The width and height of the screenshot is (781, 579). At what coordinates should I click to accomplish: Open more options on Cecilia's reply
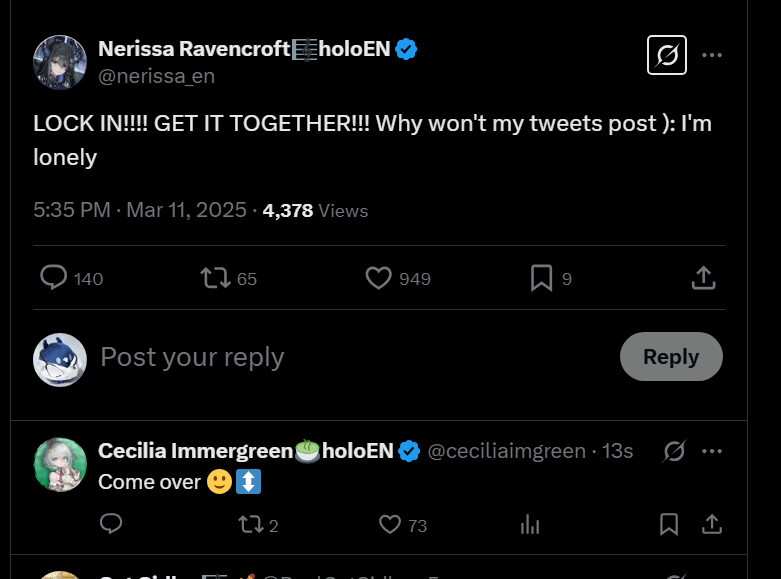pos(712,451)
